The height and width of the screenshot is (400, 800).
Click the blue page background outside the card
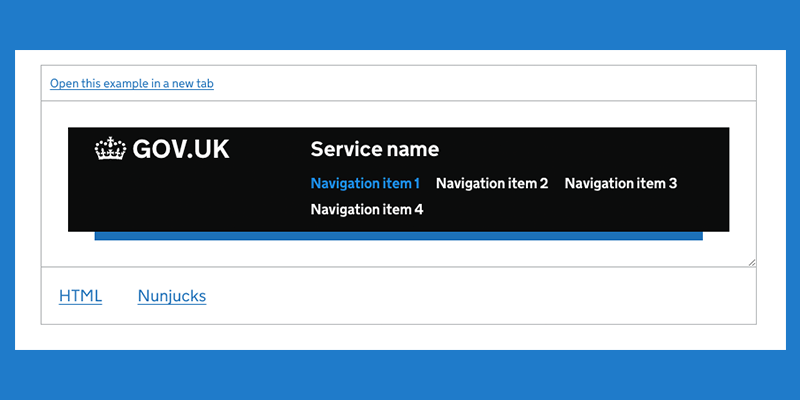pos(400,24)
